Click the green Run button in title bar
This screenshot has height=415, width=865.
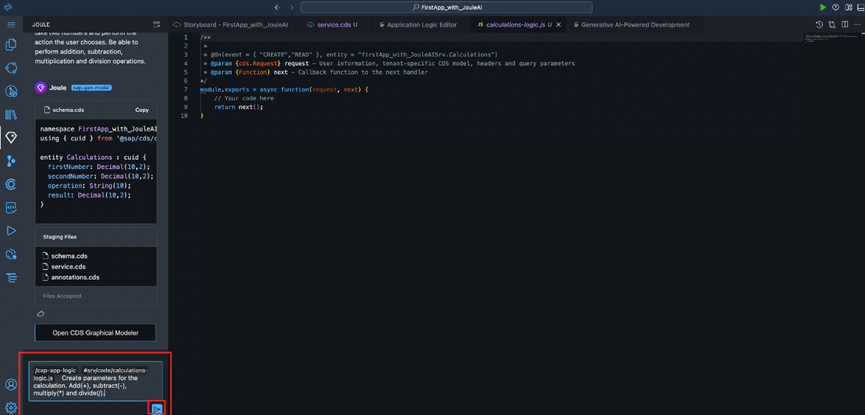pyautogui.click(x=823, y=7)
